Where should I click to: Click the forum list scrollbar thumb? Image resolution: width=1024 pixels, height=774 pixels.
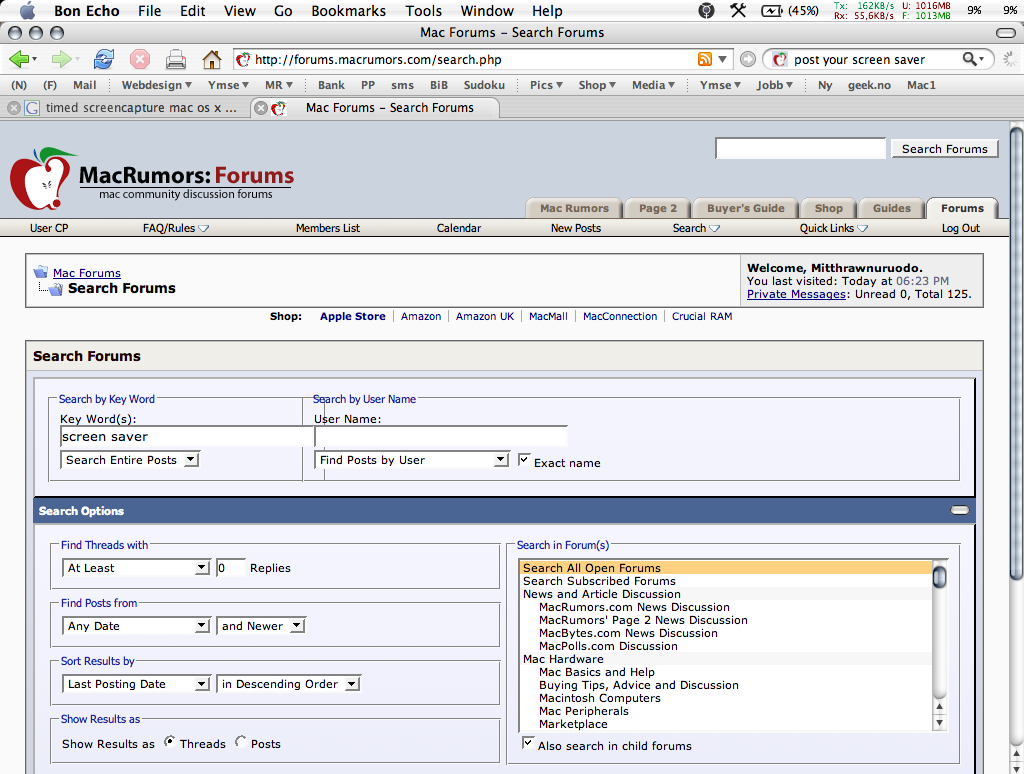tap(939, 577)
